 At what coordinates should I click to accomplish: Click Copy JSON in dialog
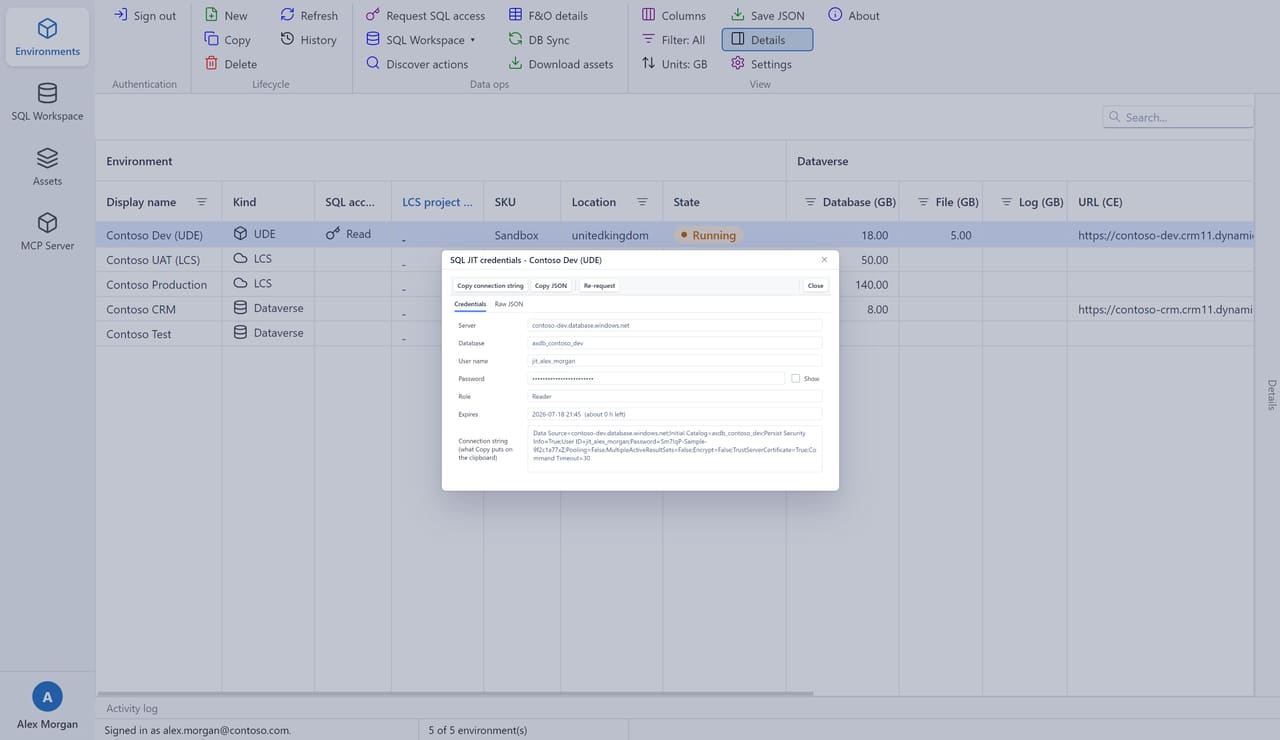pyautogui.click(x=551, y=285)
